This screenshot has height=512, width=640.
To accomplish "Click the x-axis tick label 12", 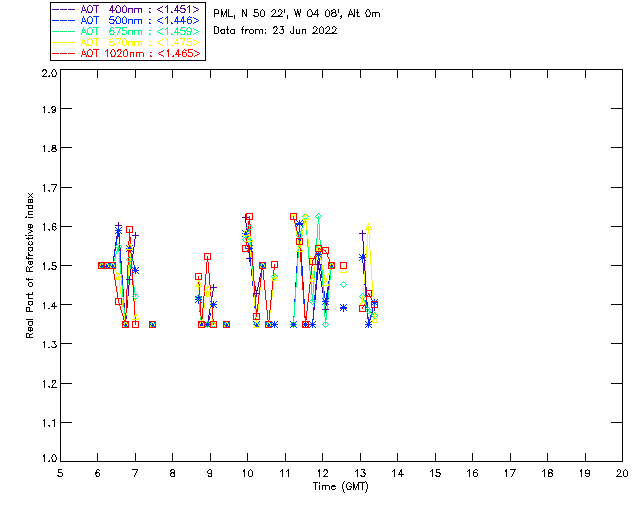I will [323, 473].
